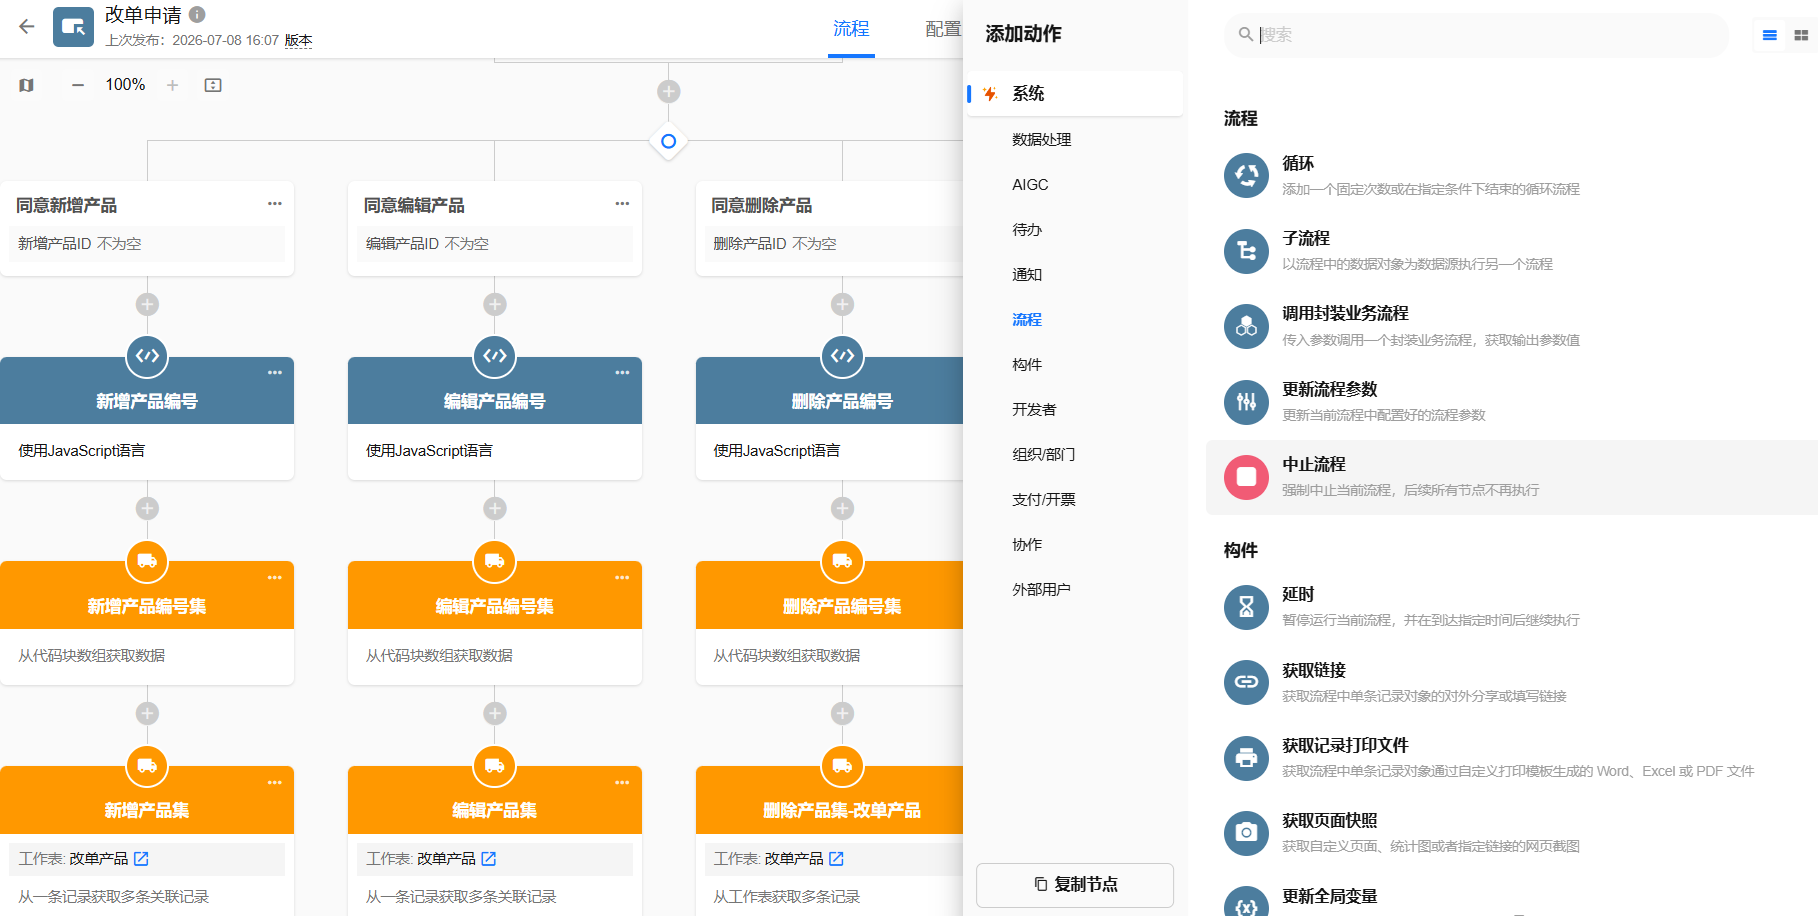Add the 获取链接 action

(x=1511, y=683)
